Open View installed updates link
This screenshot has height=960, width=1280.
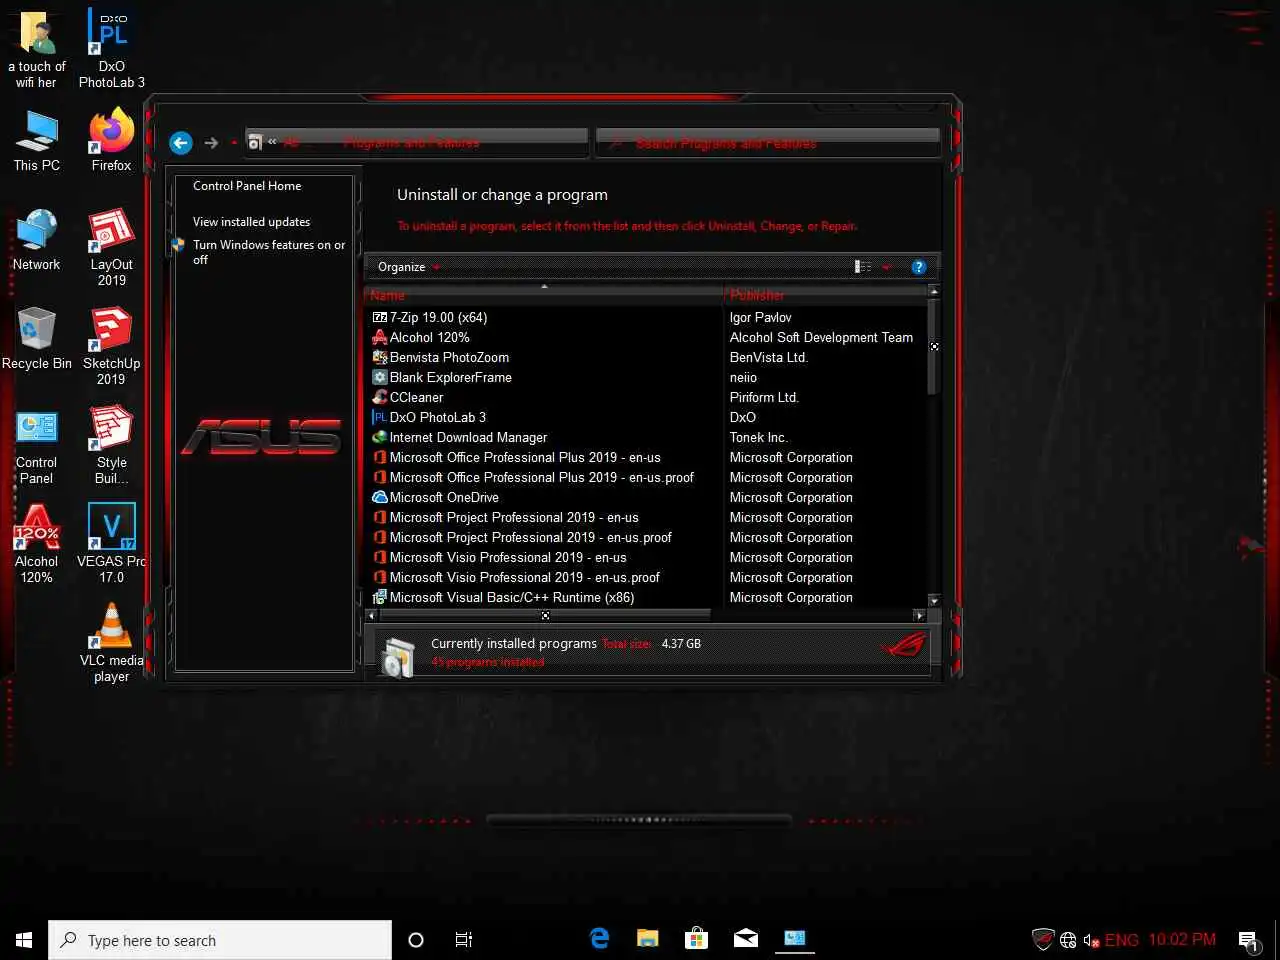pyautogui.click(x=251, y=222)
